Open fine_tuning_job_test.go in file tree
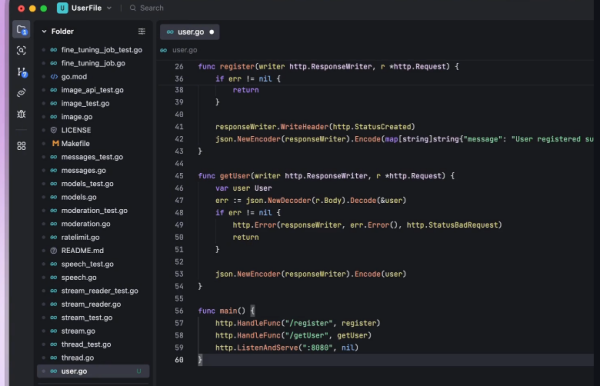600x386 pixels. [x=101, y=50]
